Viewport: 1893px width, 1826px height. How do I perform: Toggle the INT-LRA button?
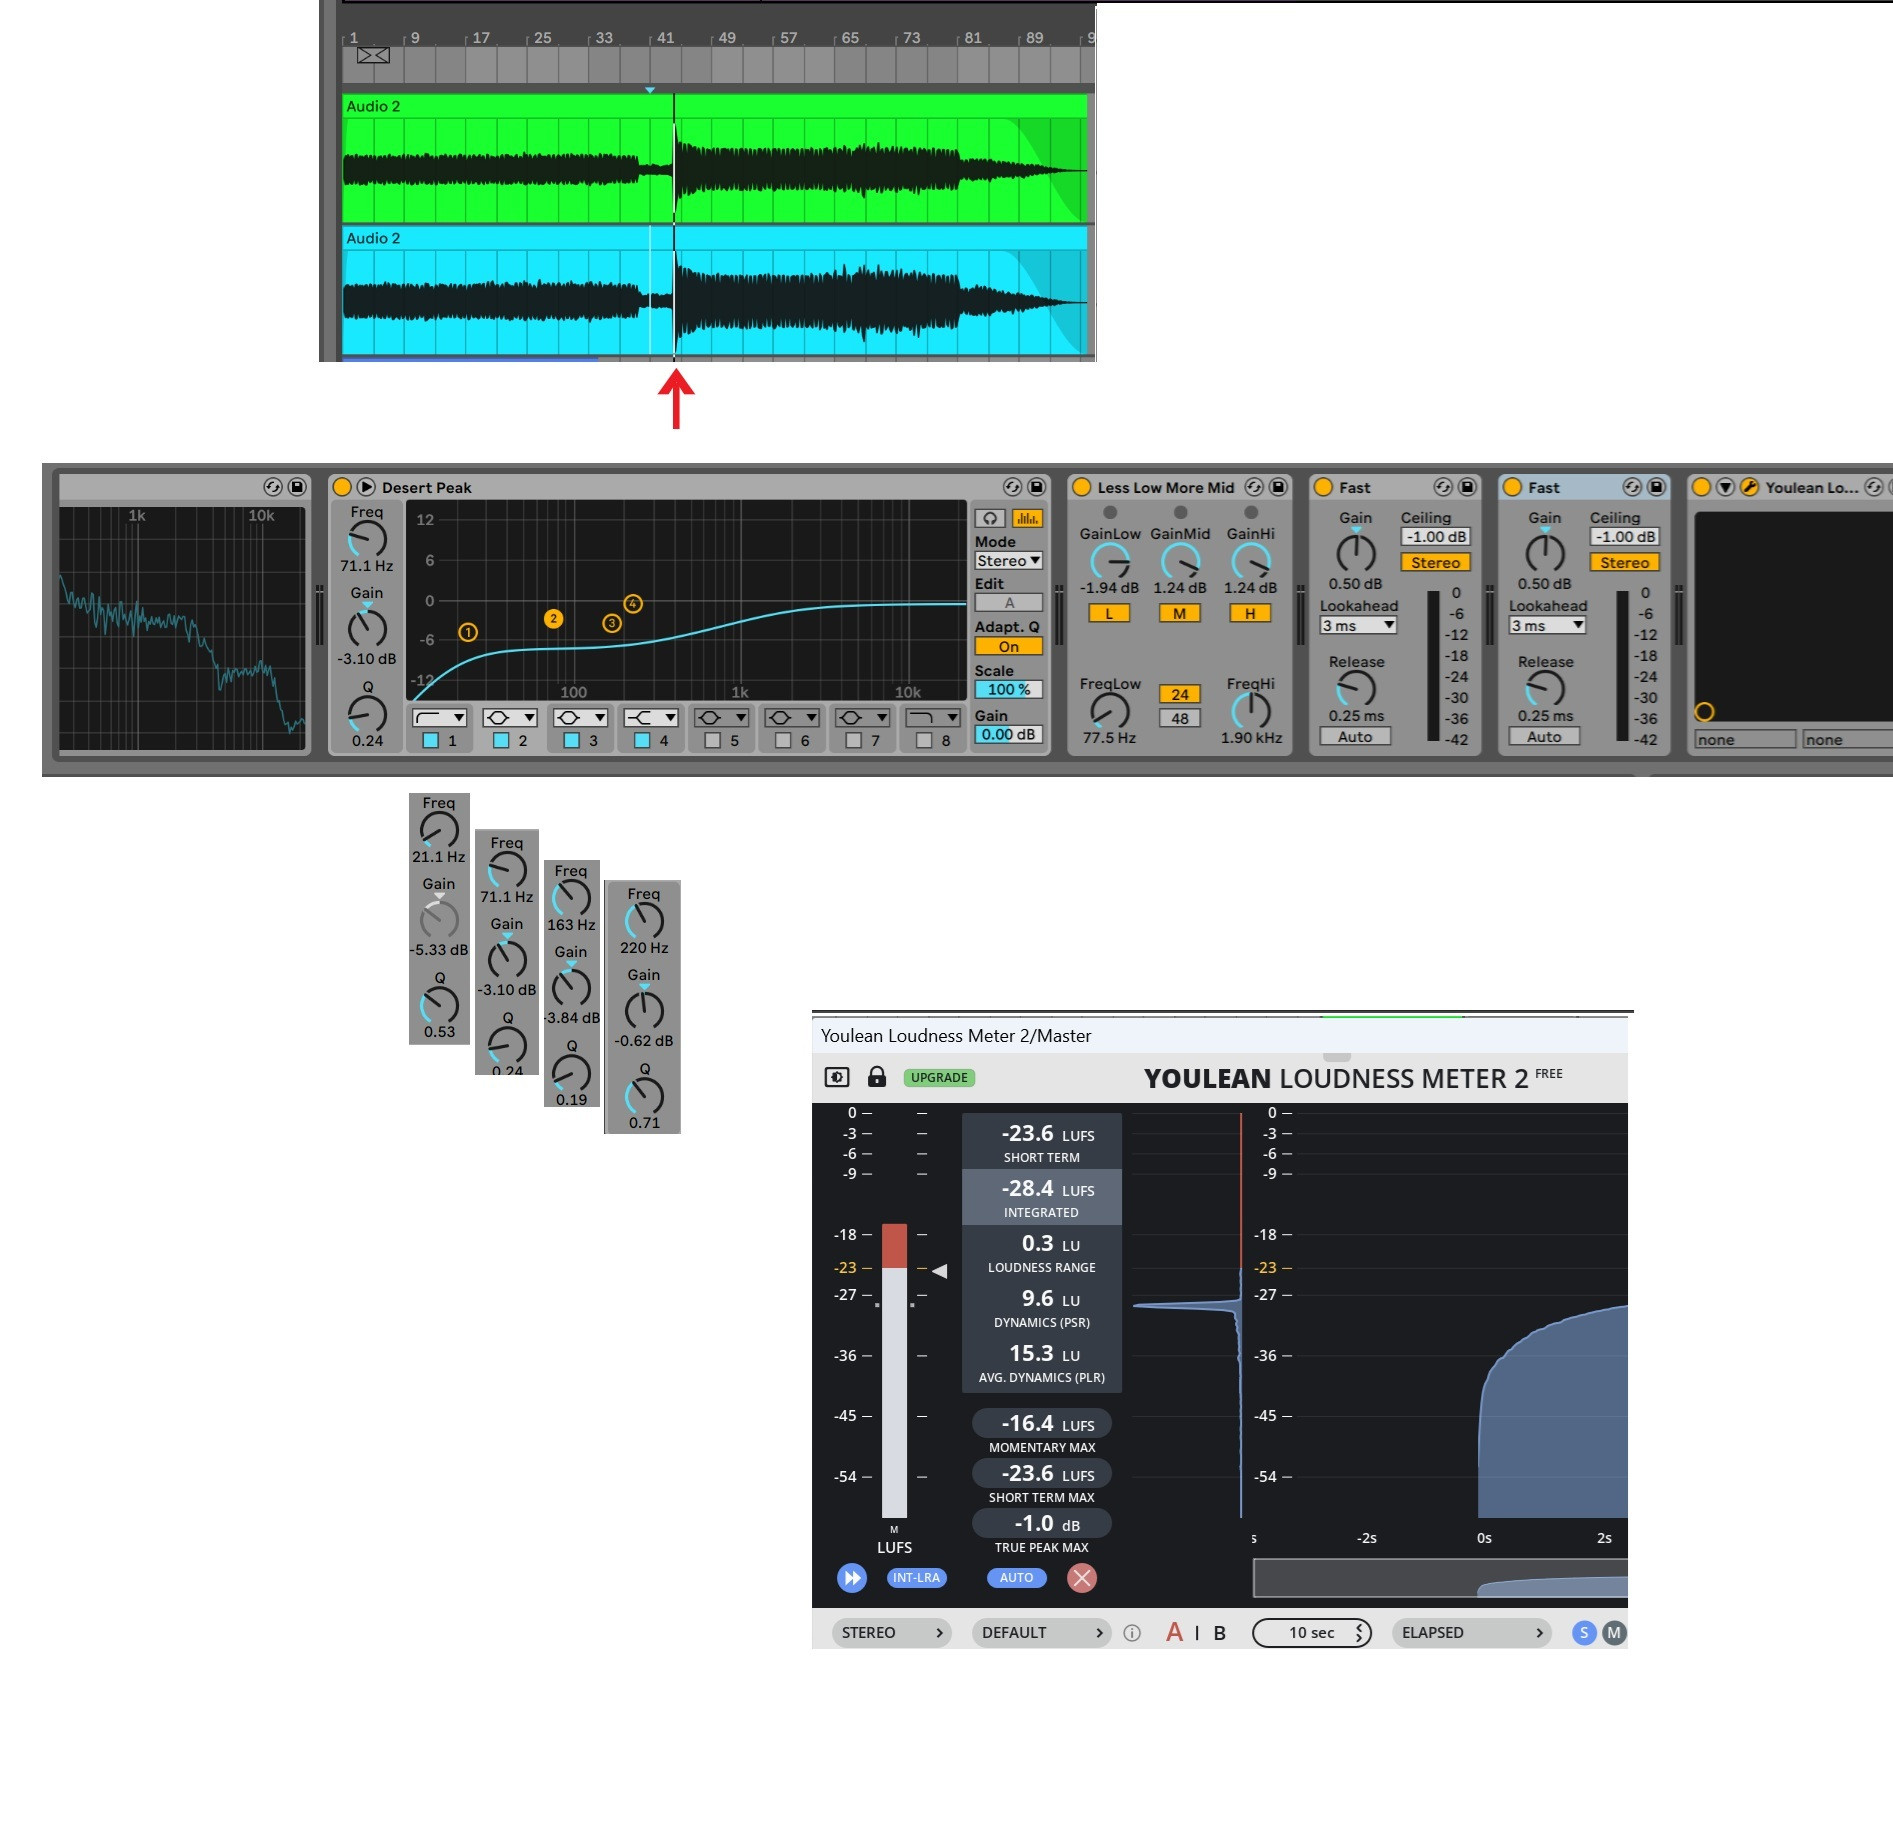(x=916, y=1578)
